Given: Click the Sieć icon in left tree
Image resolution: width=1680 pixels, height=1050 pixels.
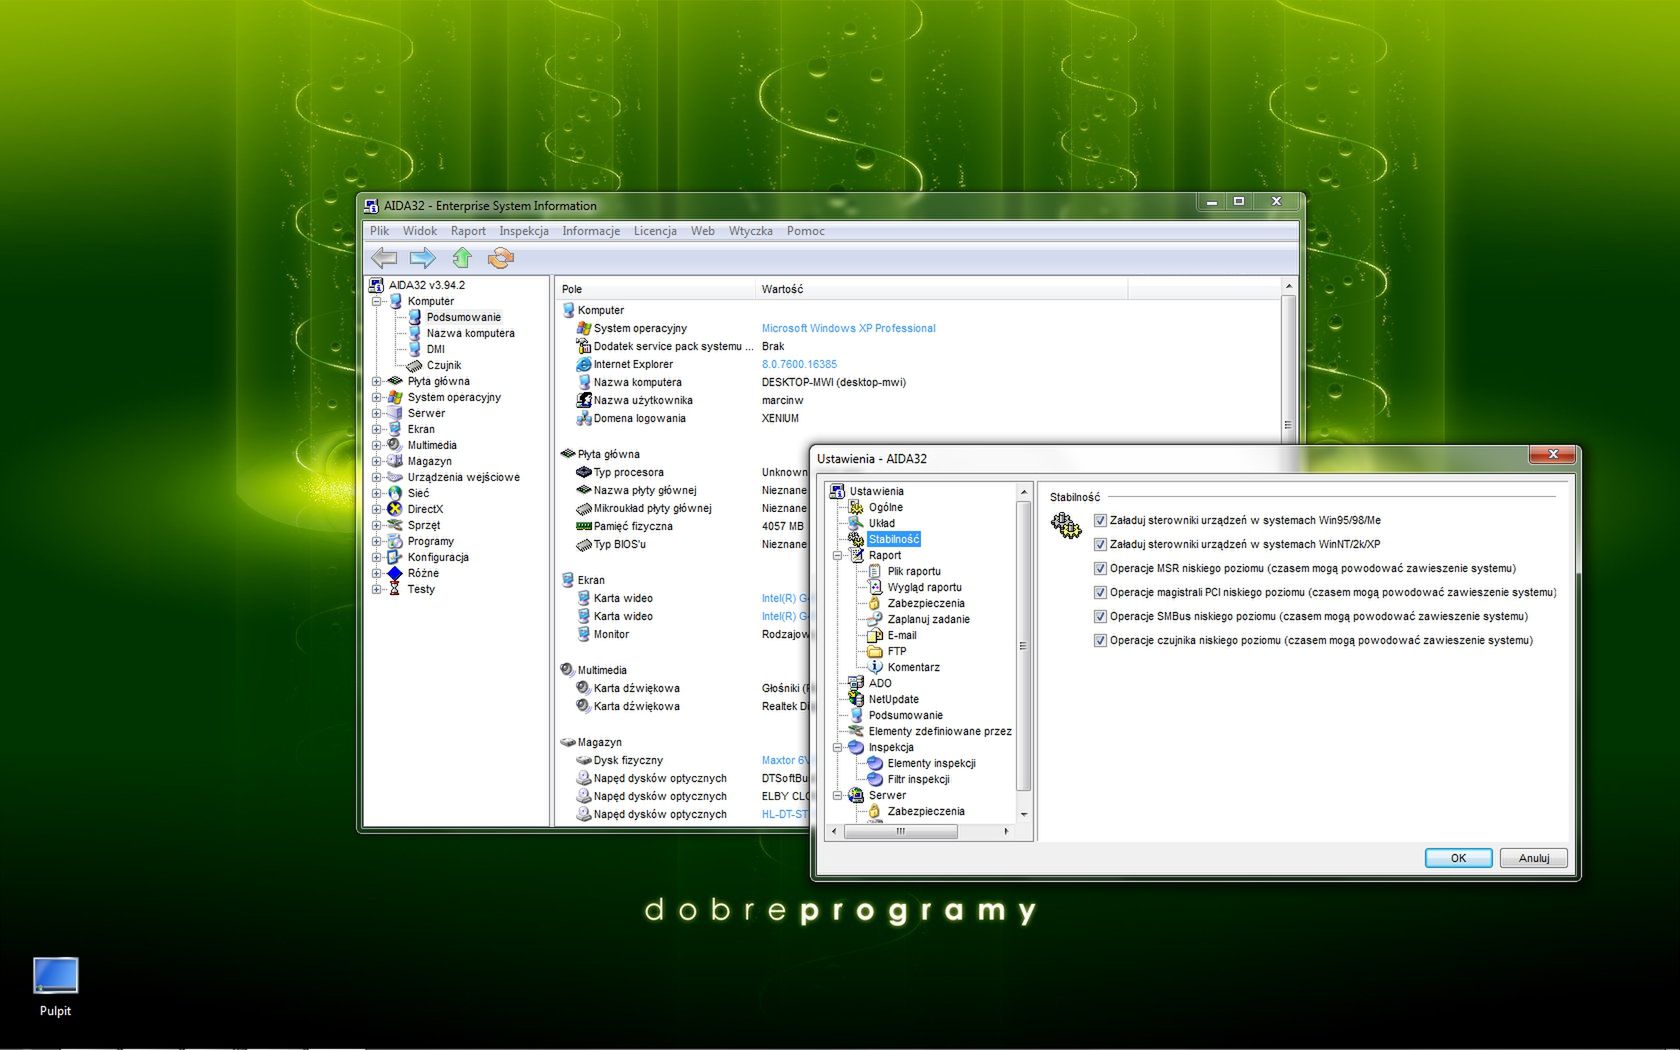Looking at the screenshot, I should click(x=395, y=493).
